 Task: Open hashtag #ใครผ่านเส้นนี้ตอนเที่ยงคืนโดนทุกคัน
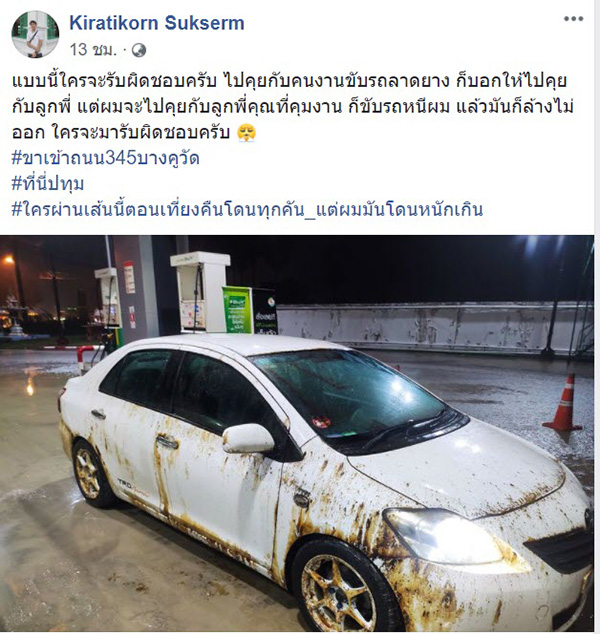[x=247, y=209]
